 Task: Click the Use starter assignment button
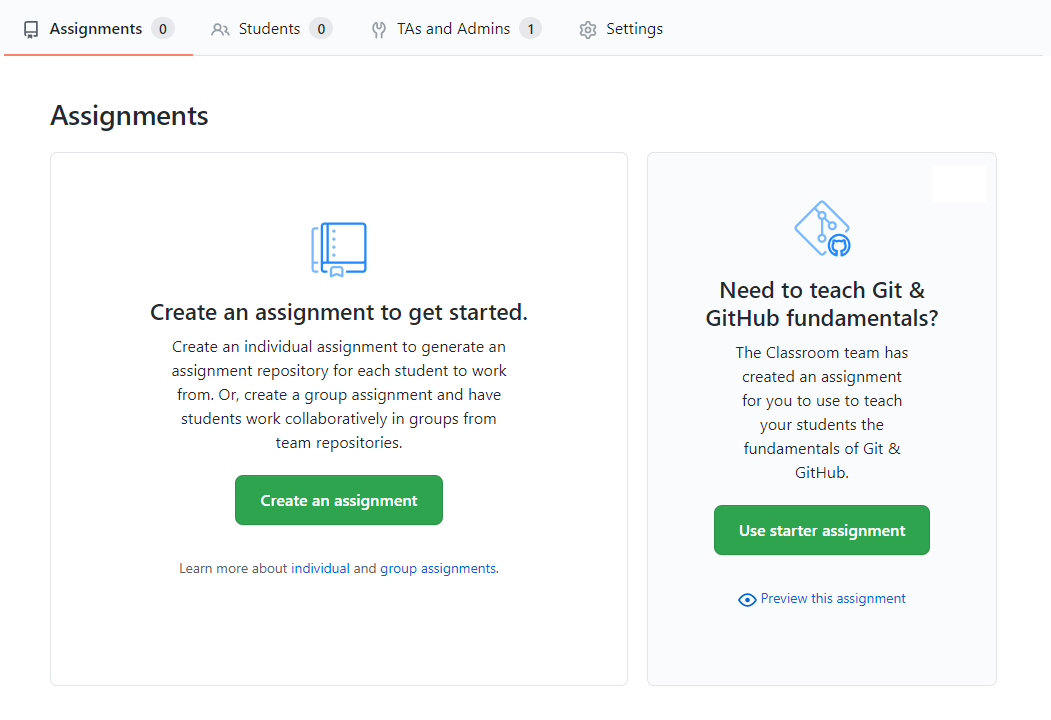tap(822, 530)
